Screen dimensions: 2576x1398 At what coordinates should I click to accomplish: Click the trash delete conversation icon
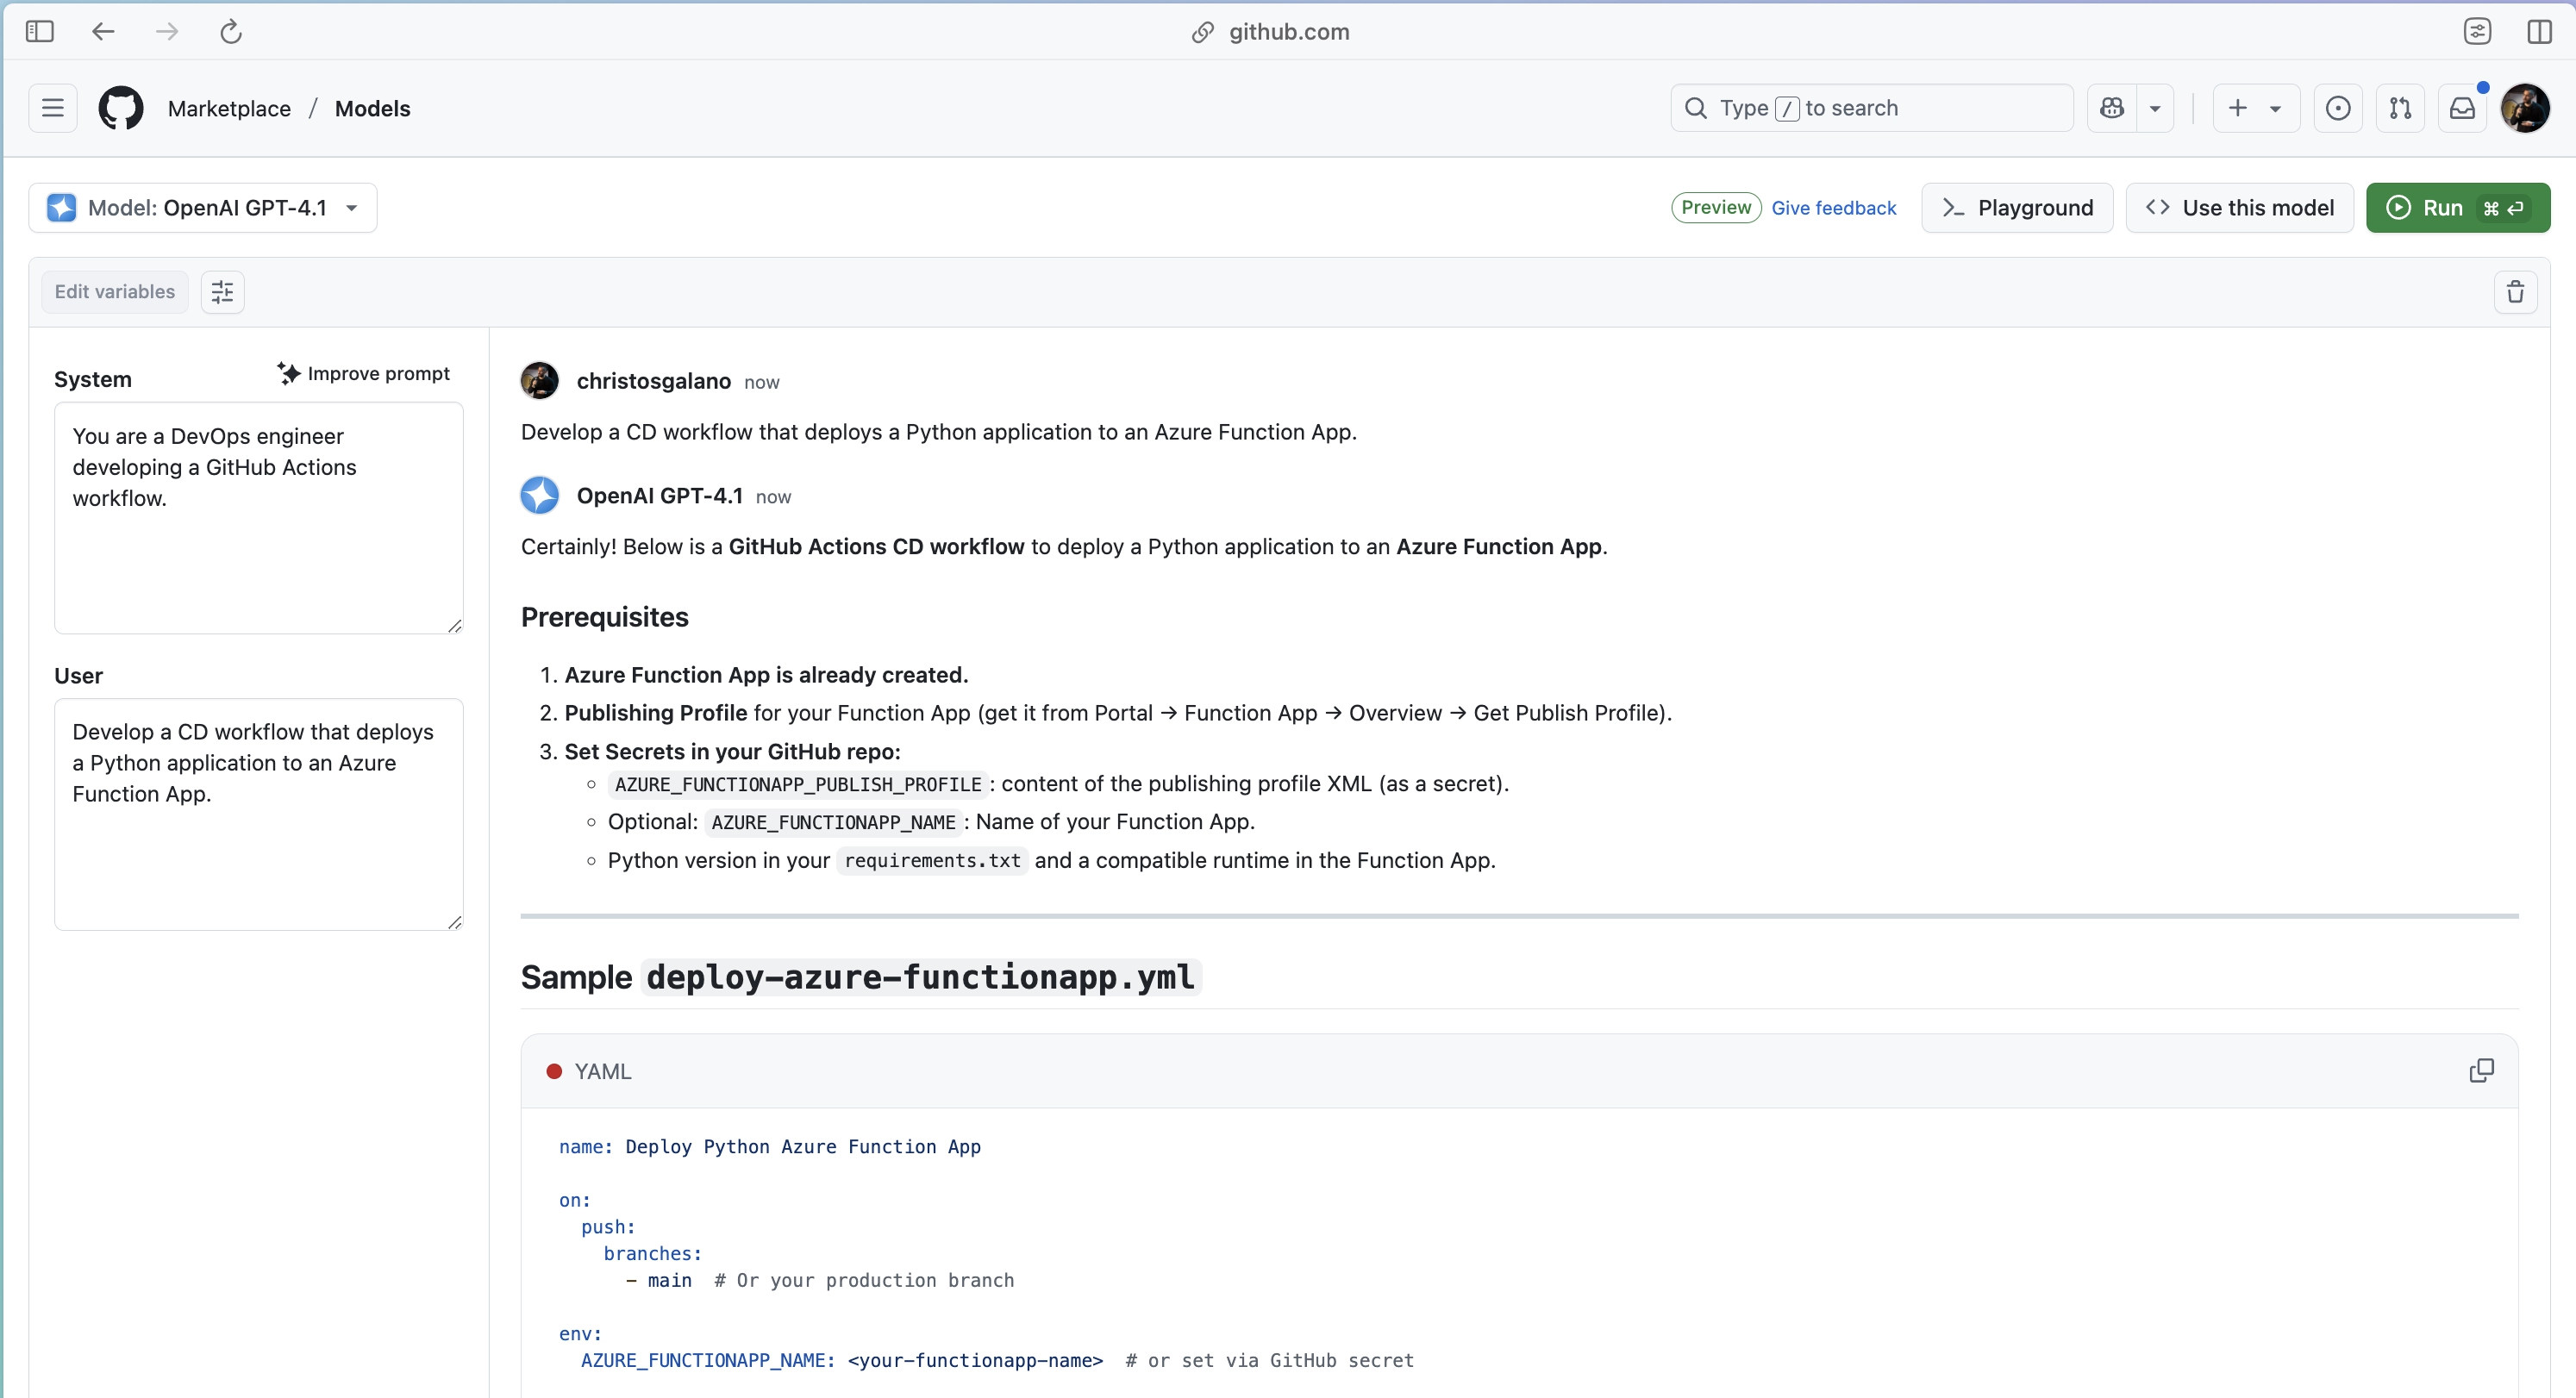2515,292
